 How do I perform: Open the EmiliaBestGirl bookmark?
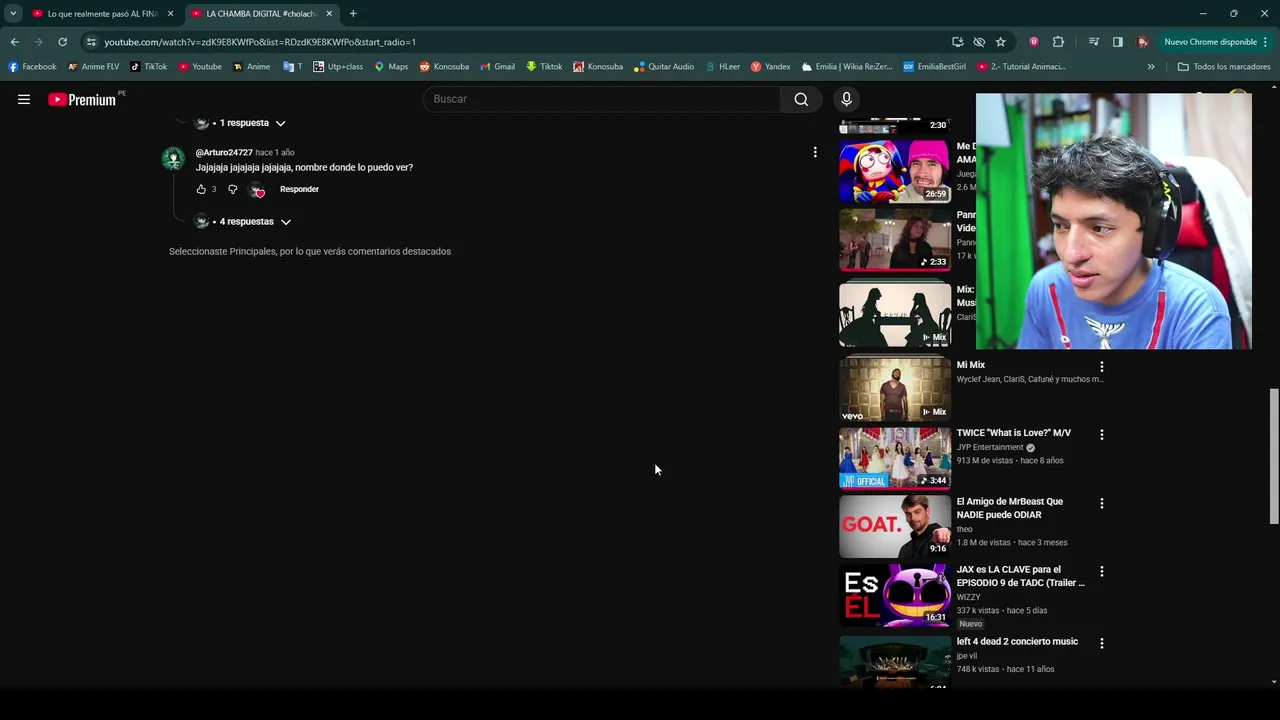(x=934, y=67)
